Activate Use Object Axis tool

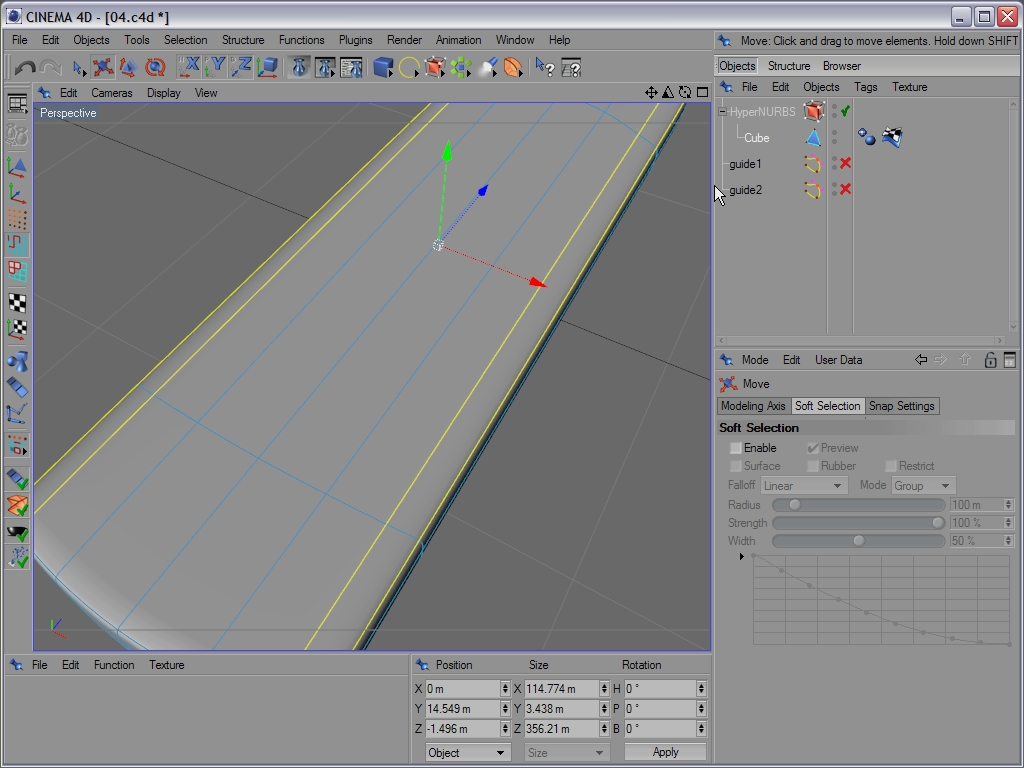17,193
